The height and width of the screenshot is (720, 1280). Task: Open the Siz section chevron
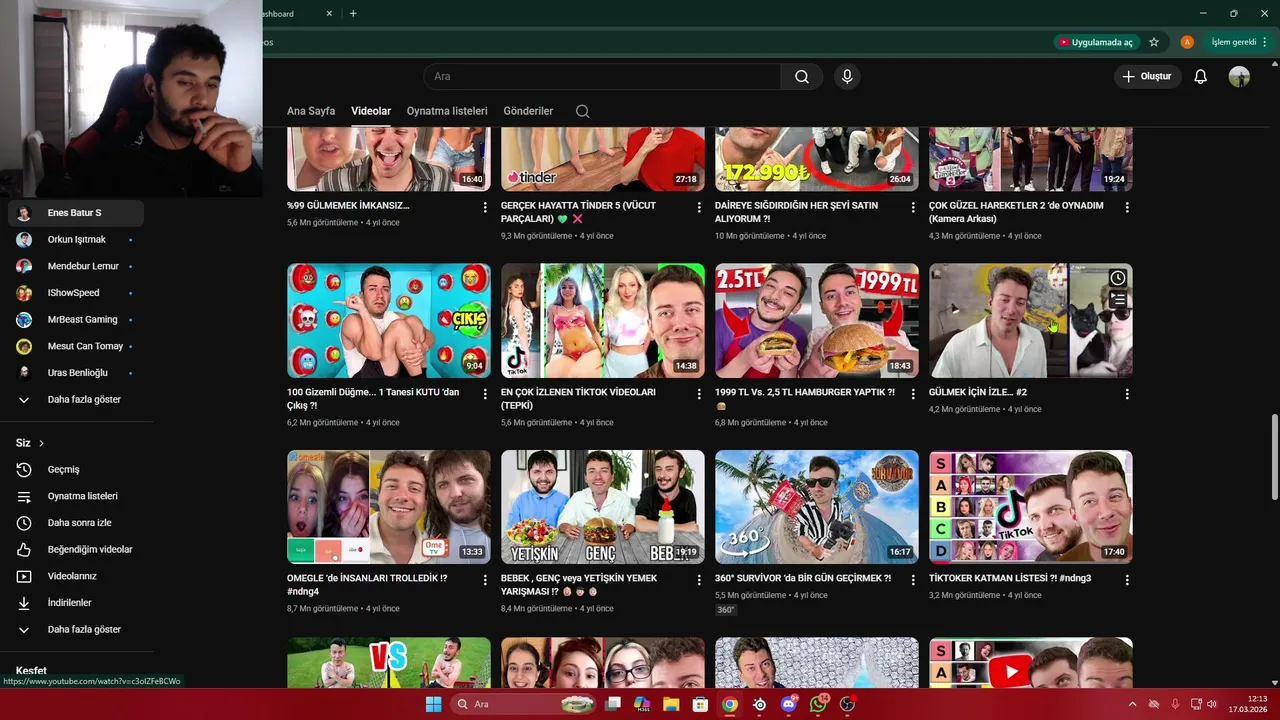point(41,443)
